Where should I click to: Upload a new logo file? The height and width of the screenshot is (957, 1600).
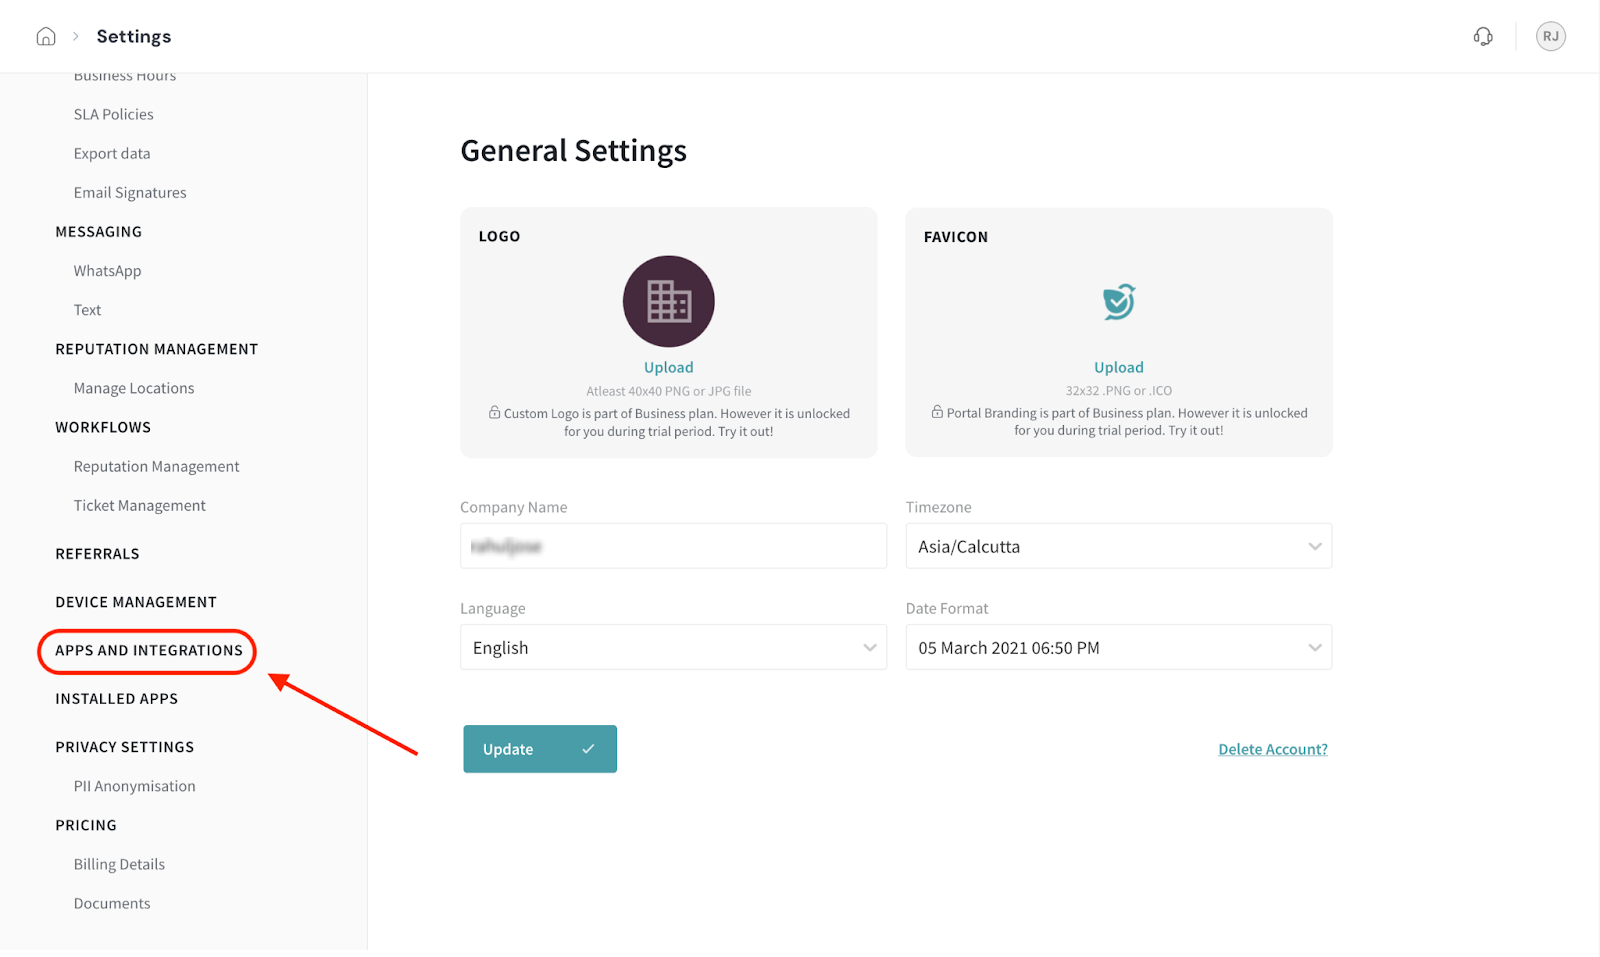point(668,368)
